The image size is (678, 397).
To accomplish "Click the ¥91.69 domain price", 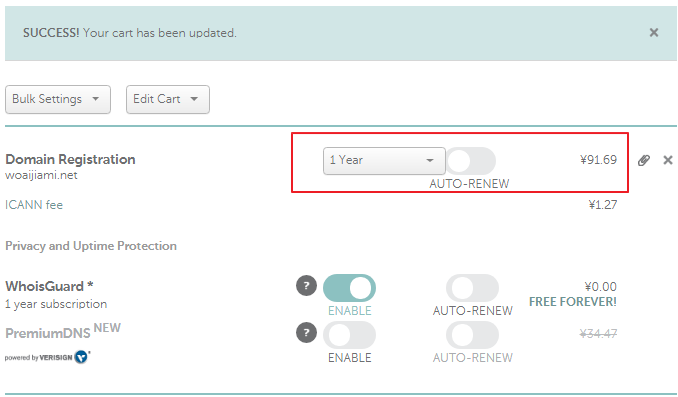I will click(x=598, y=160).
